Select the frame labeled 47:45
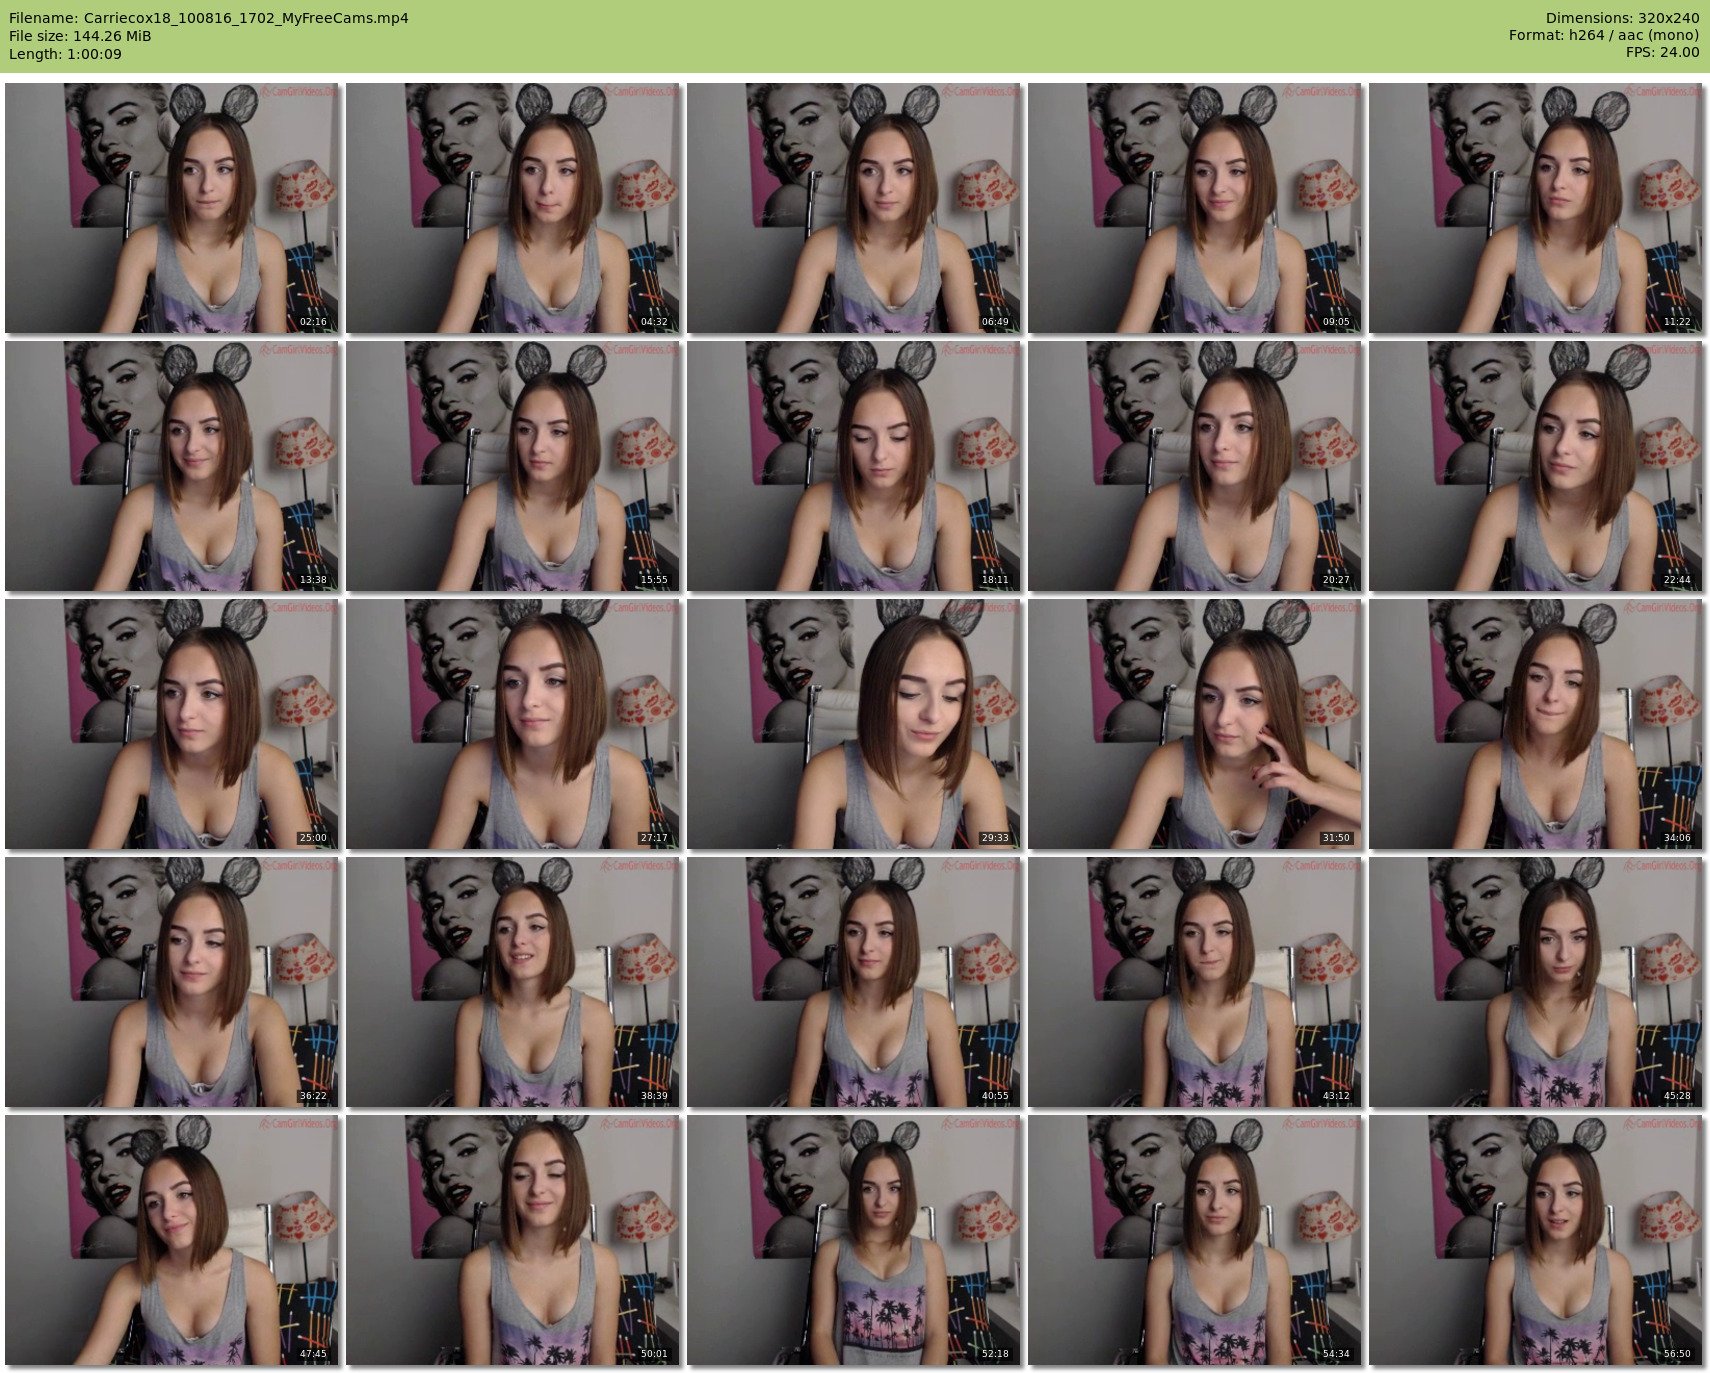This screenshot has height=1373, width=1710. [x=172, y=1240]
